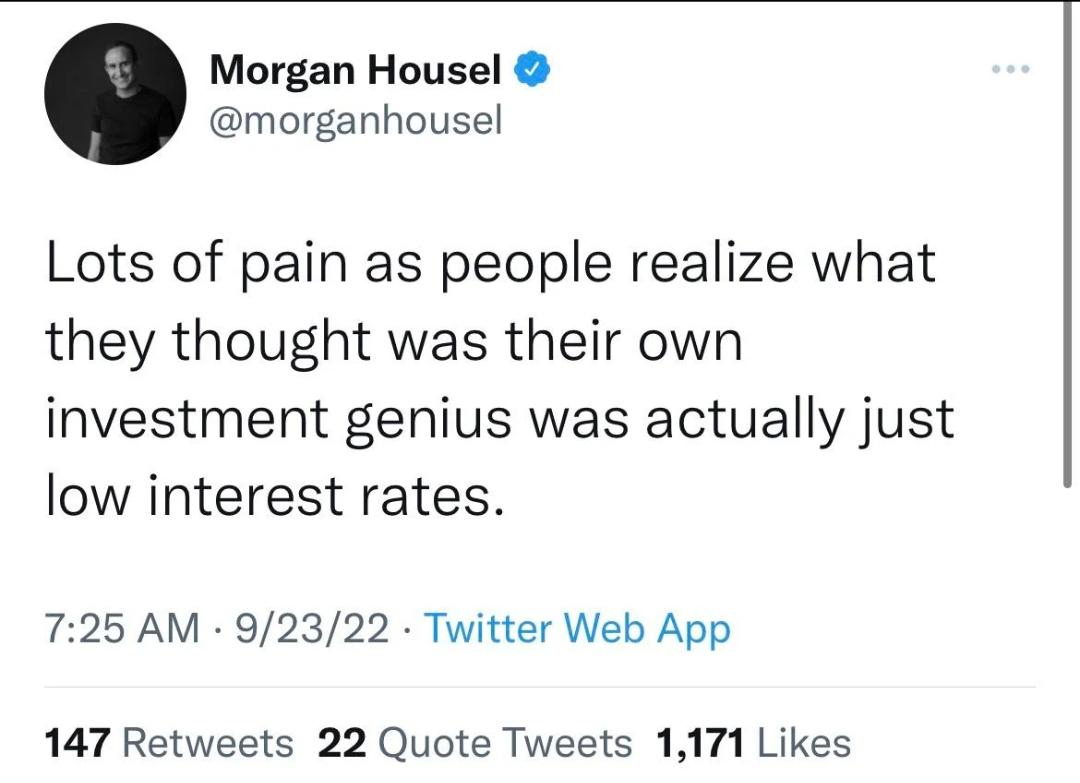Click the Morgan Housel display name

pyautogui.click(x=355, y=69)
